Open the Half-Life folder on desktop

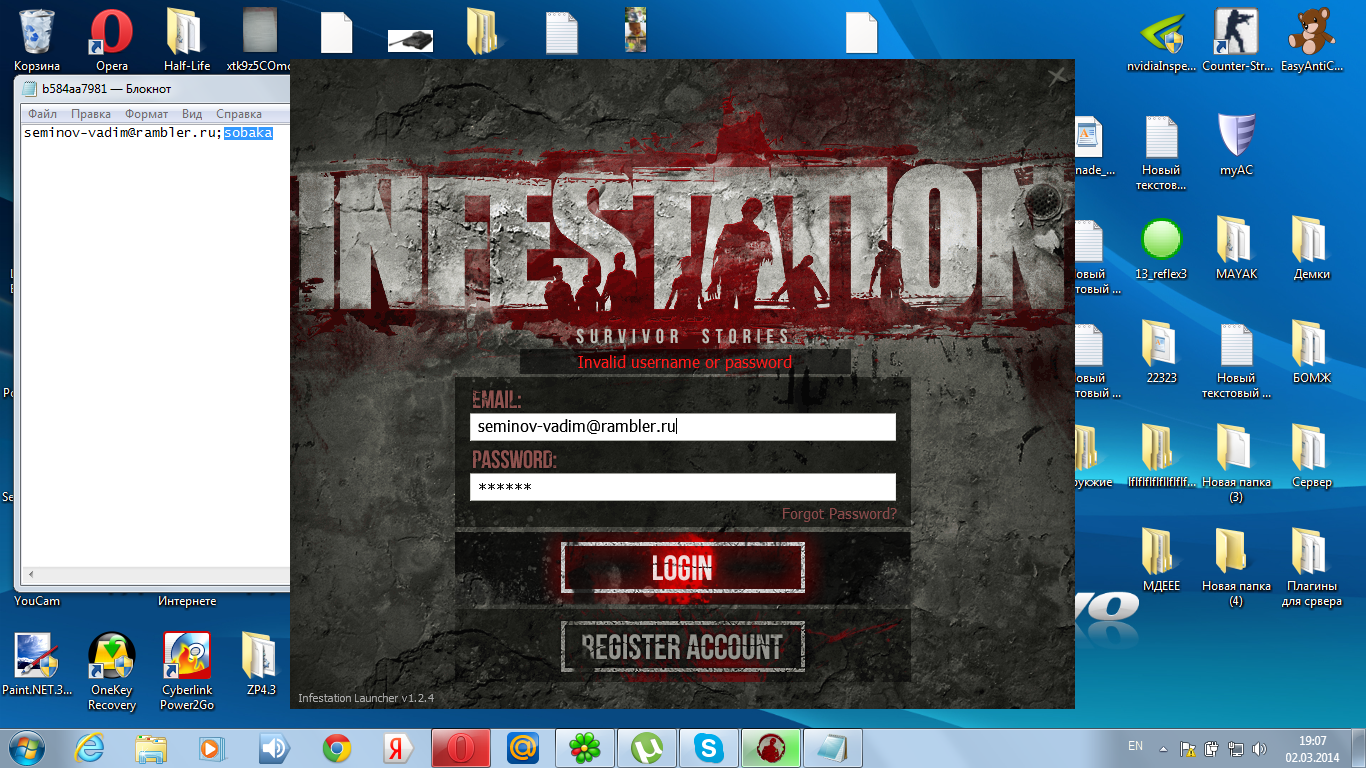pos(186,40)
